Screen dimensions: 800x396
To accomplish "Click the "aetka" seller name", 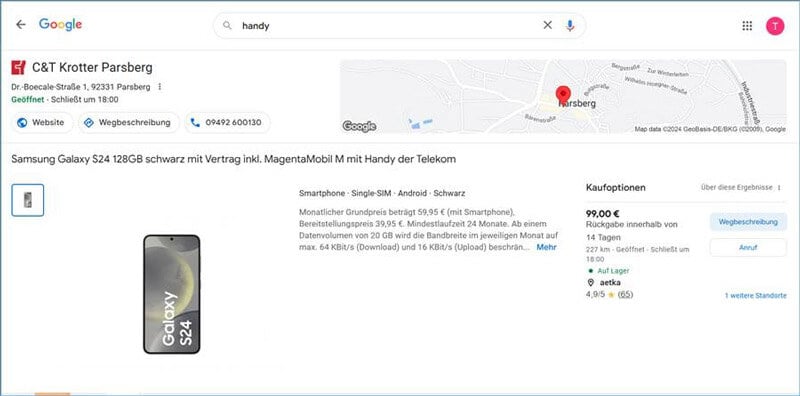I will coord(610,282).
